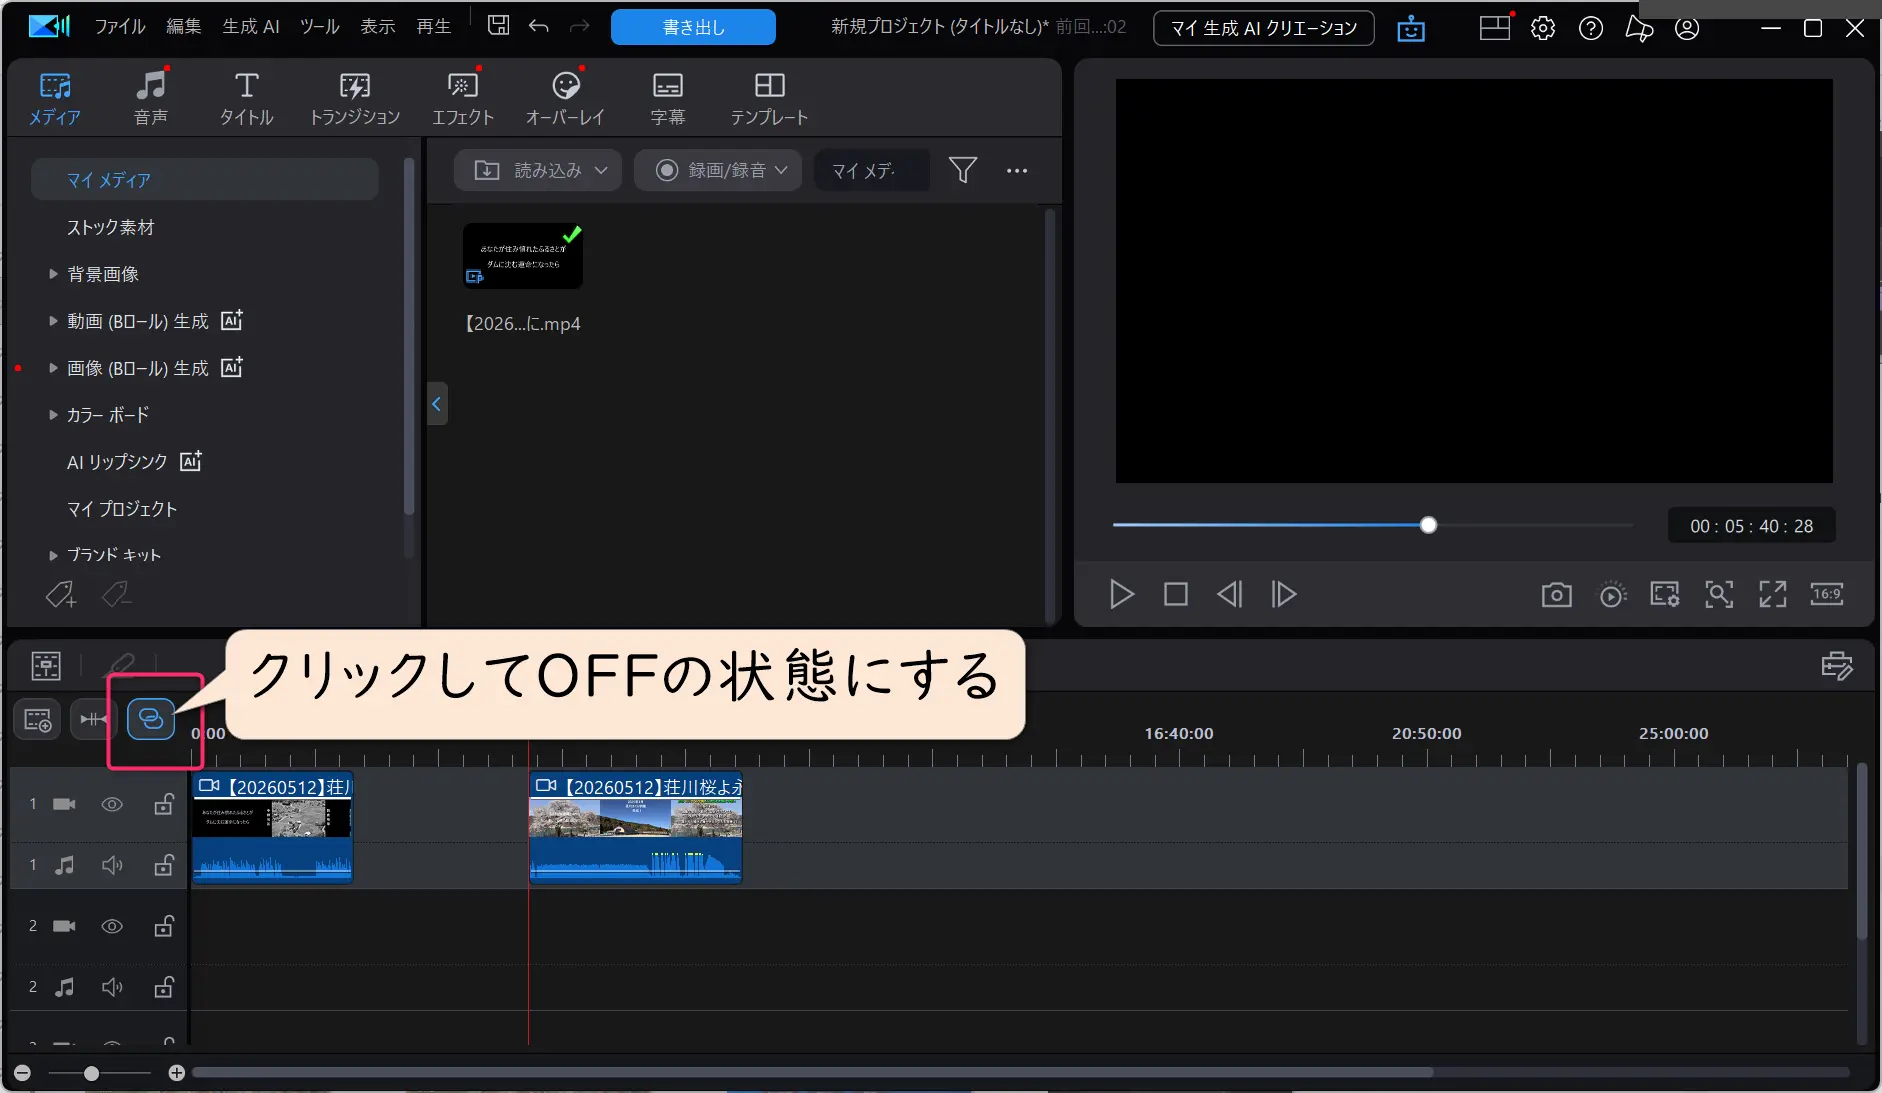Open the エフェクト room tab

pyautogui.click(x=463, y=99)
